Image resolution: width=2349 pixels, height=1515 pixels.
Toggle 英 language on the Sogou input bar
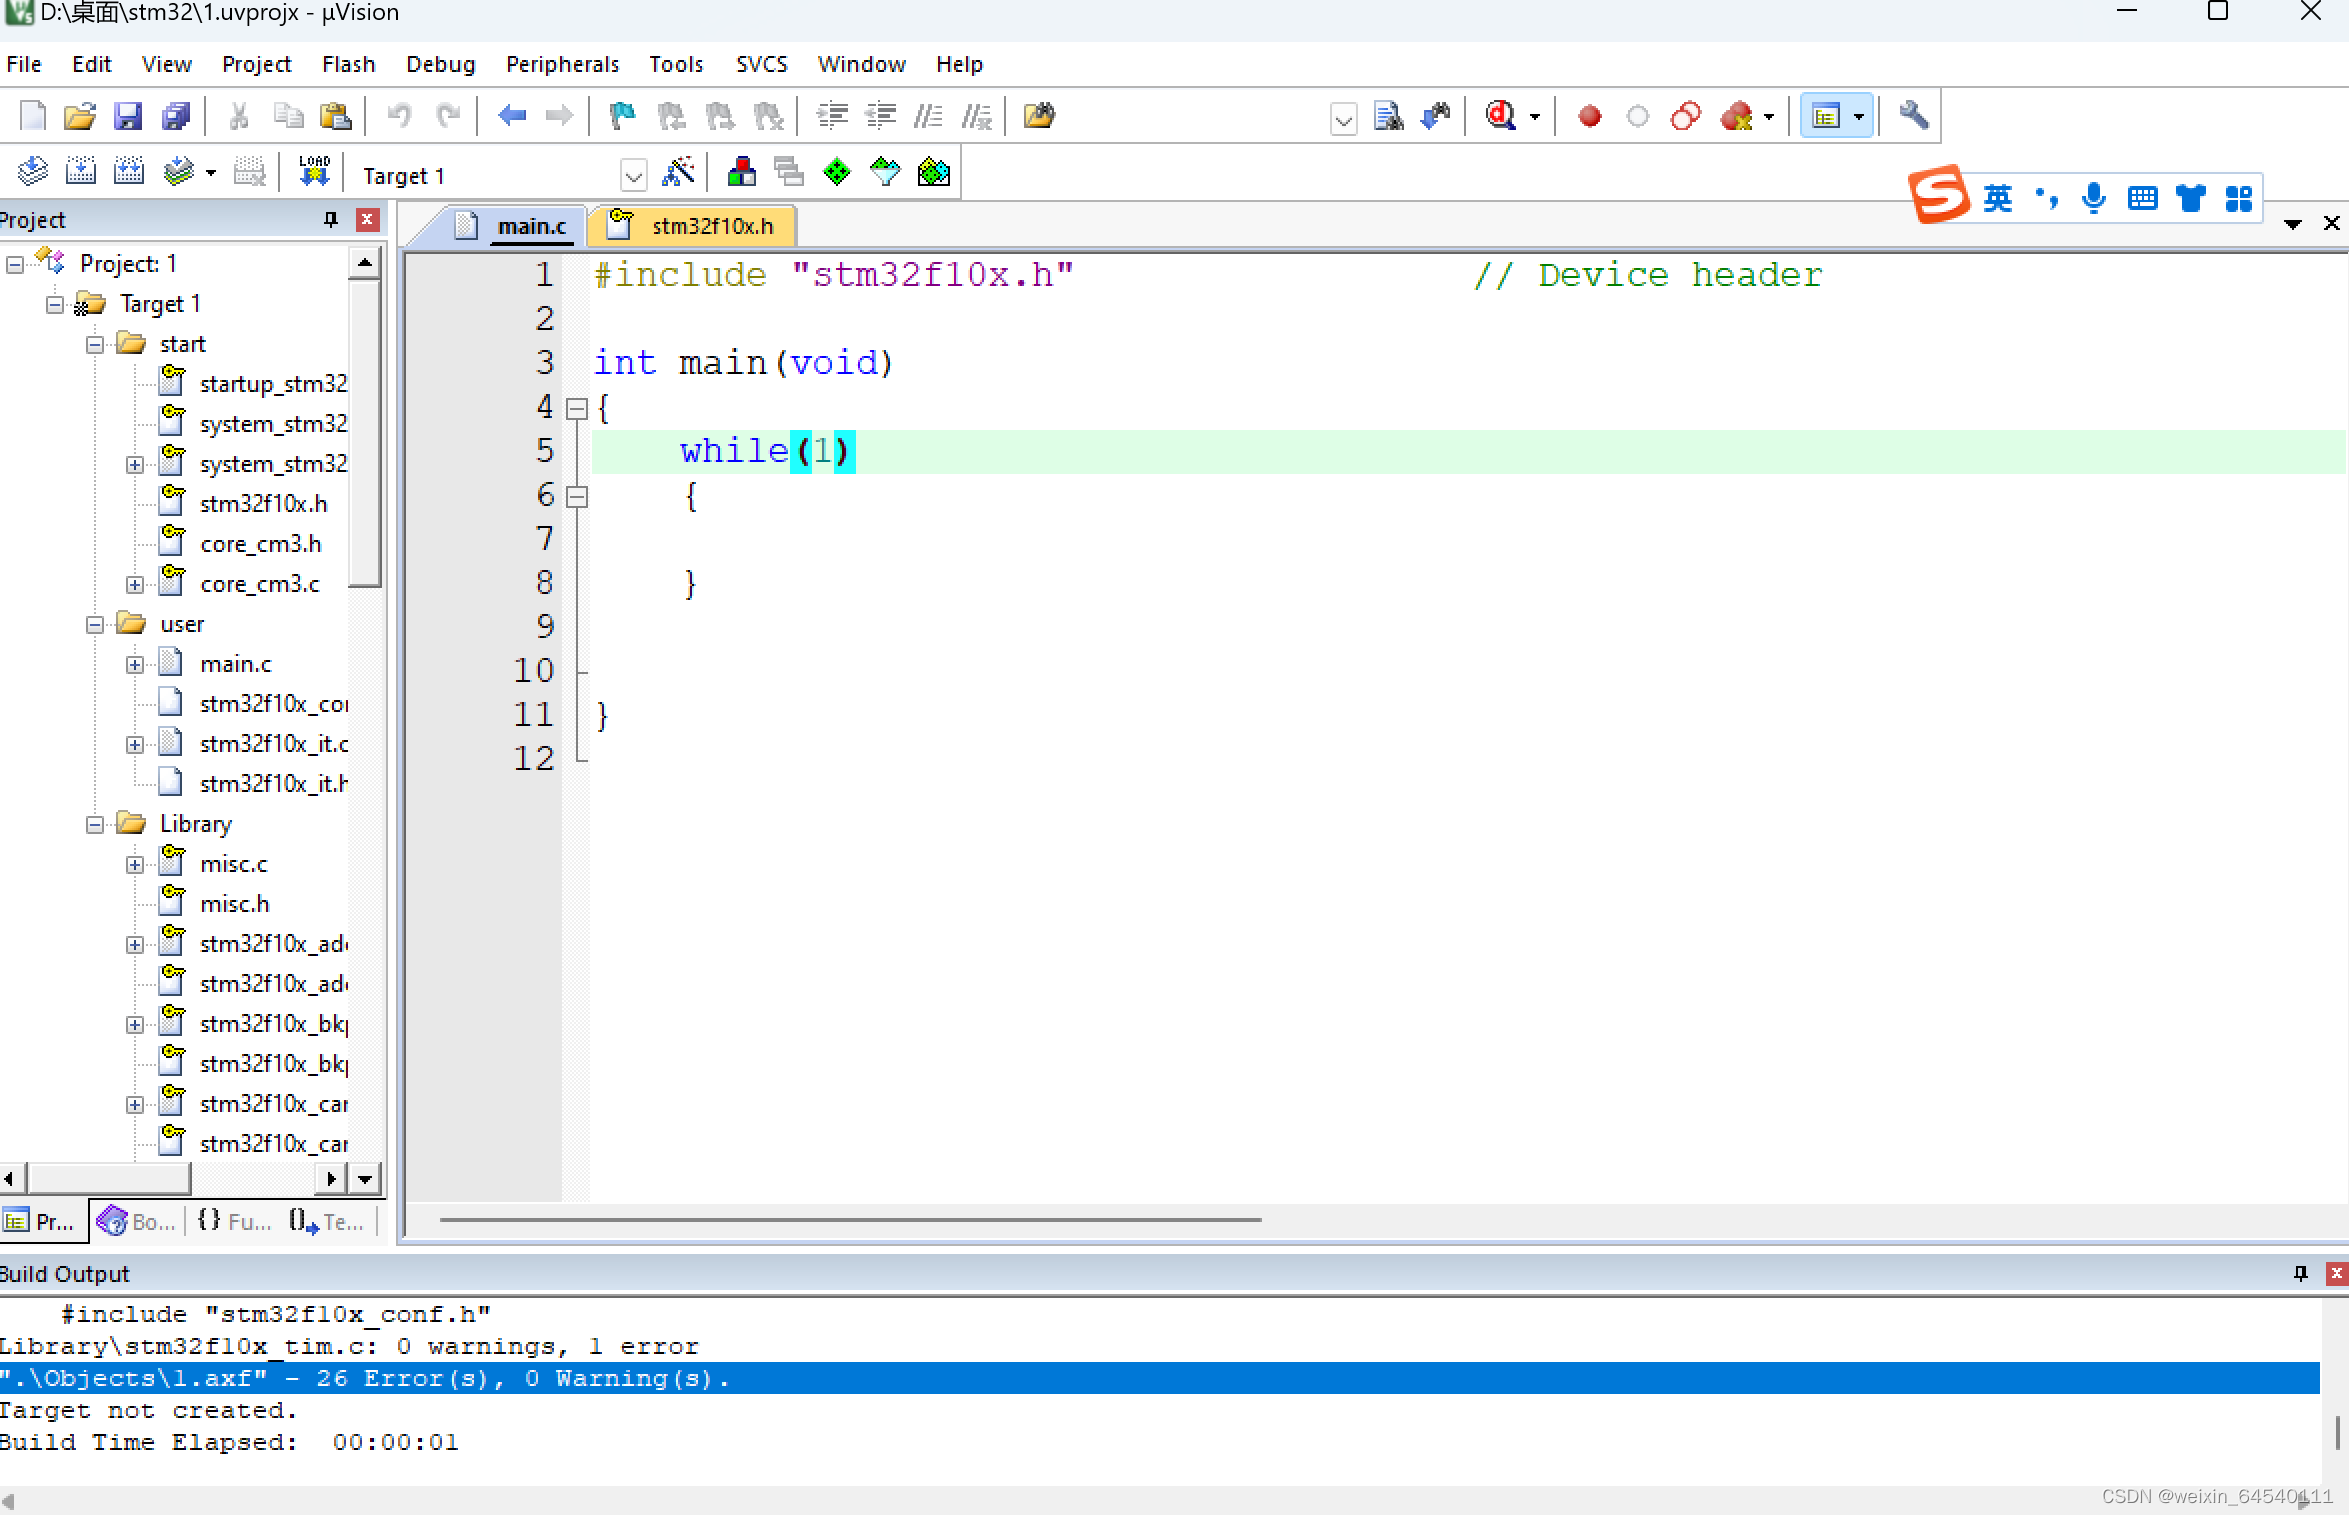[x=2000, y=197]
